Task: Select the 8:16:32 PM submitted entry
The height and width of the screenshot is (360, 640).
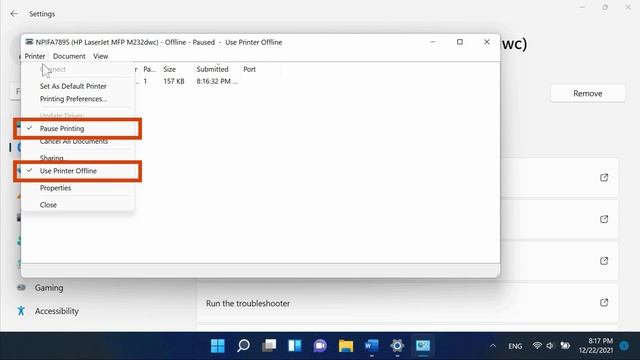Action: [217, 81]
